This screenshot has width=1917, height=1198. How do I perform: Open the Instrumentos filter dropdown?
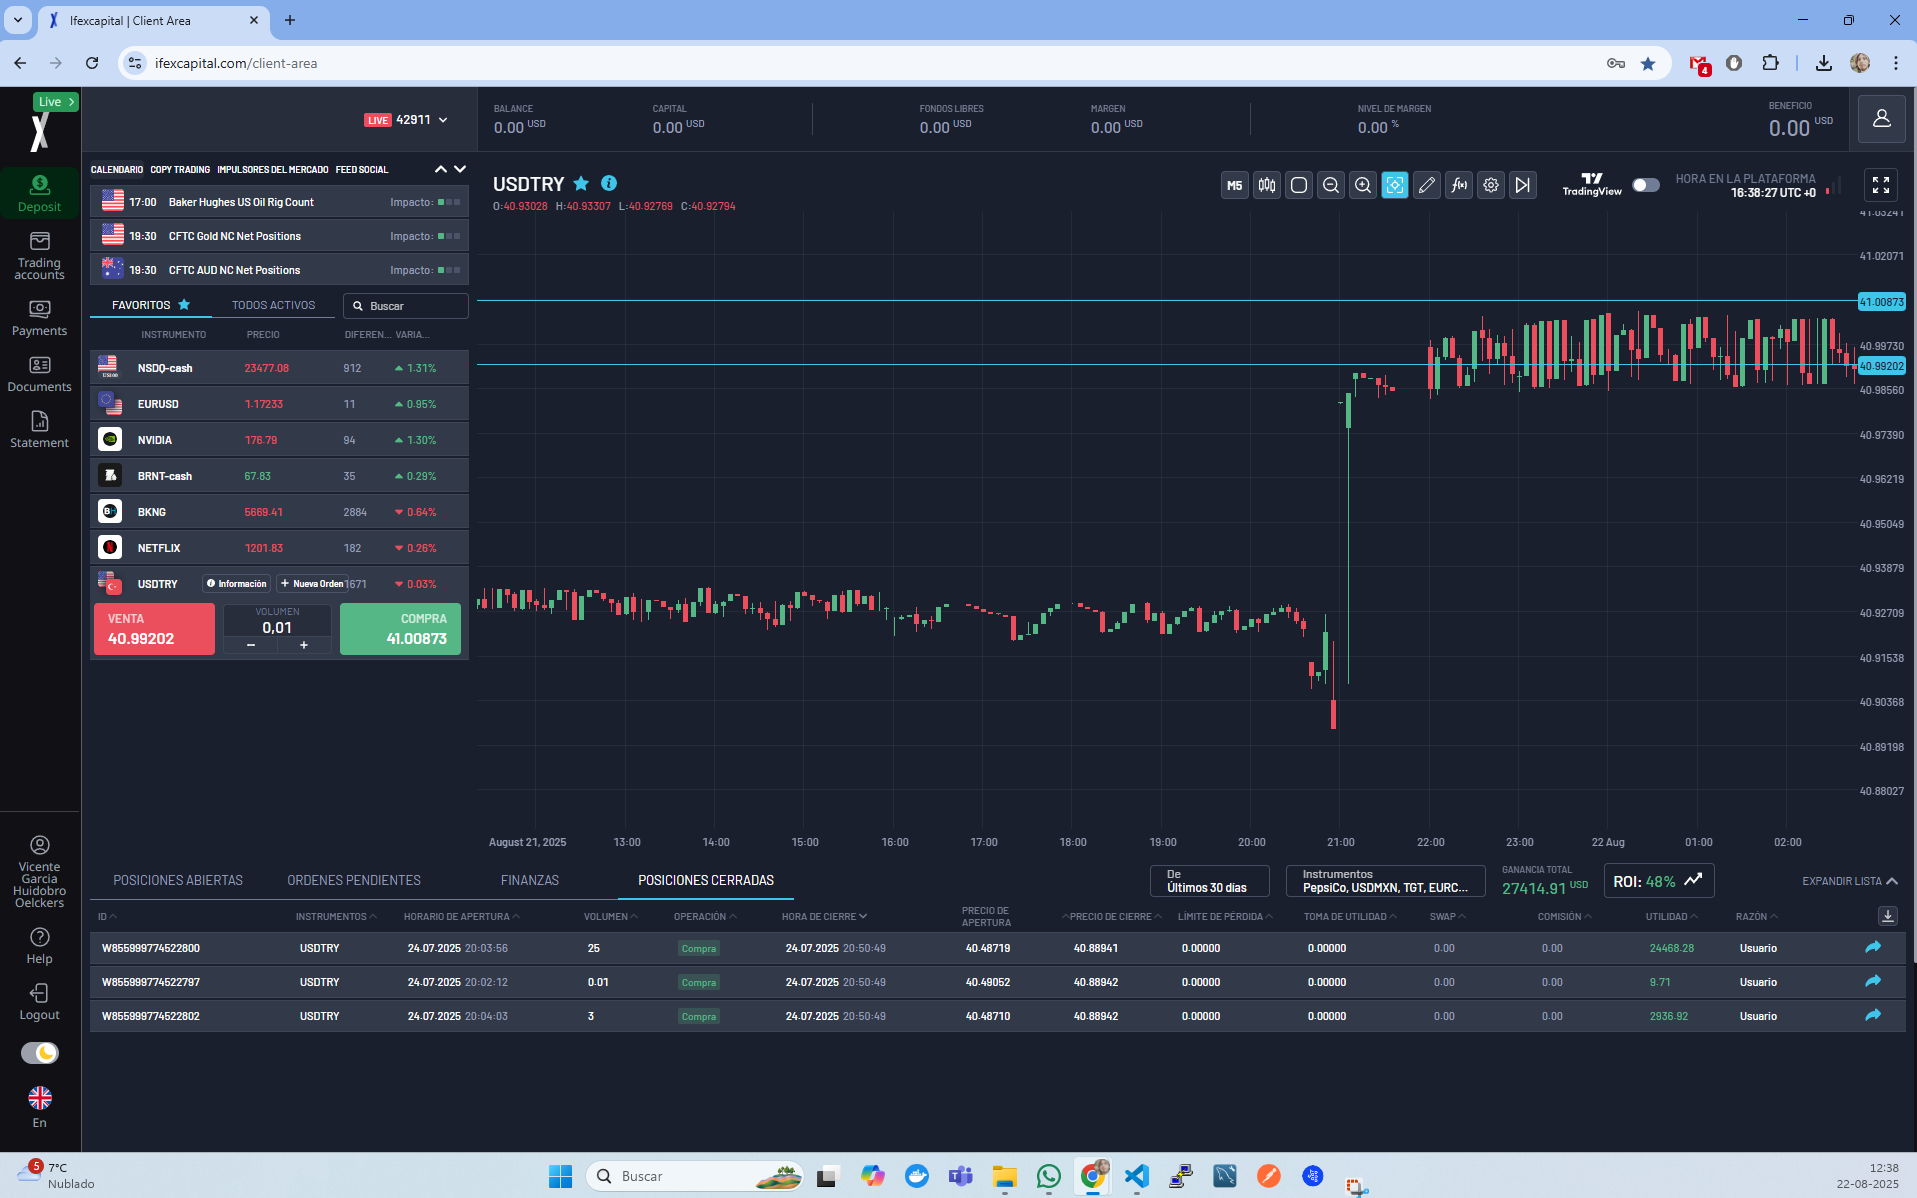1386,881
